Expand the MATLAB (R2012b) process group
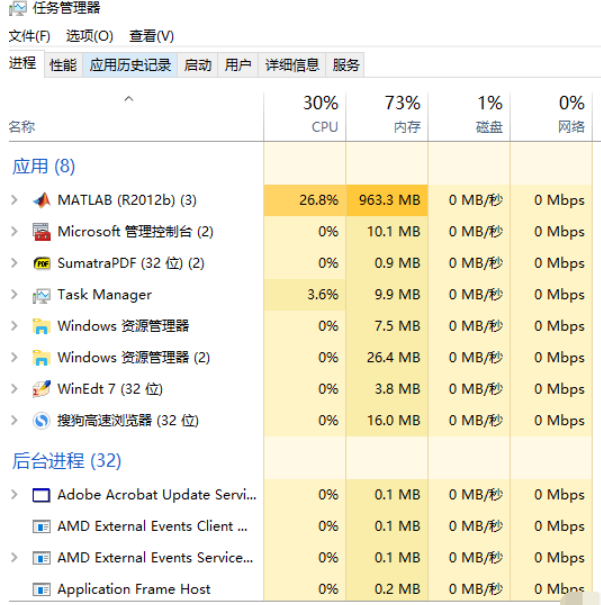Viewport: 601px width, 605px height. tap(14, 200)
